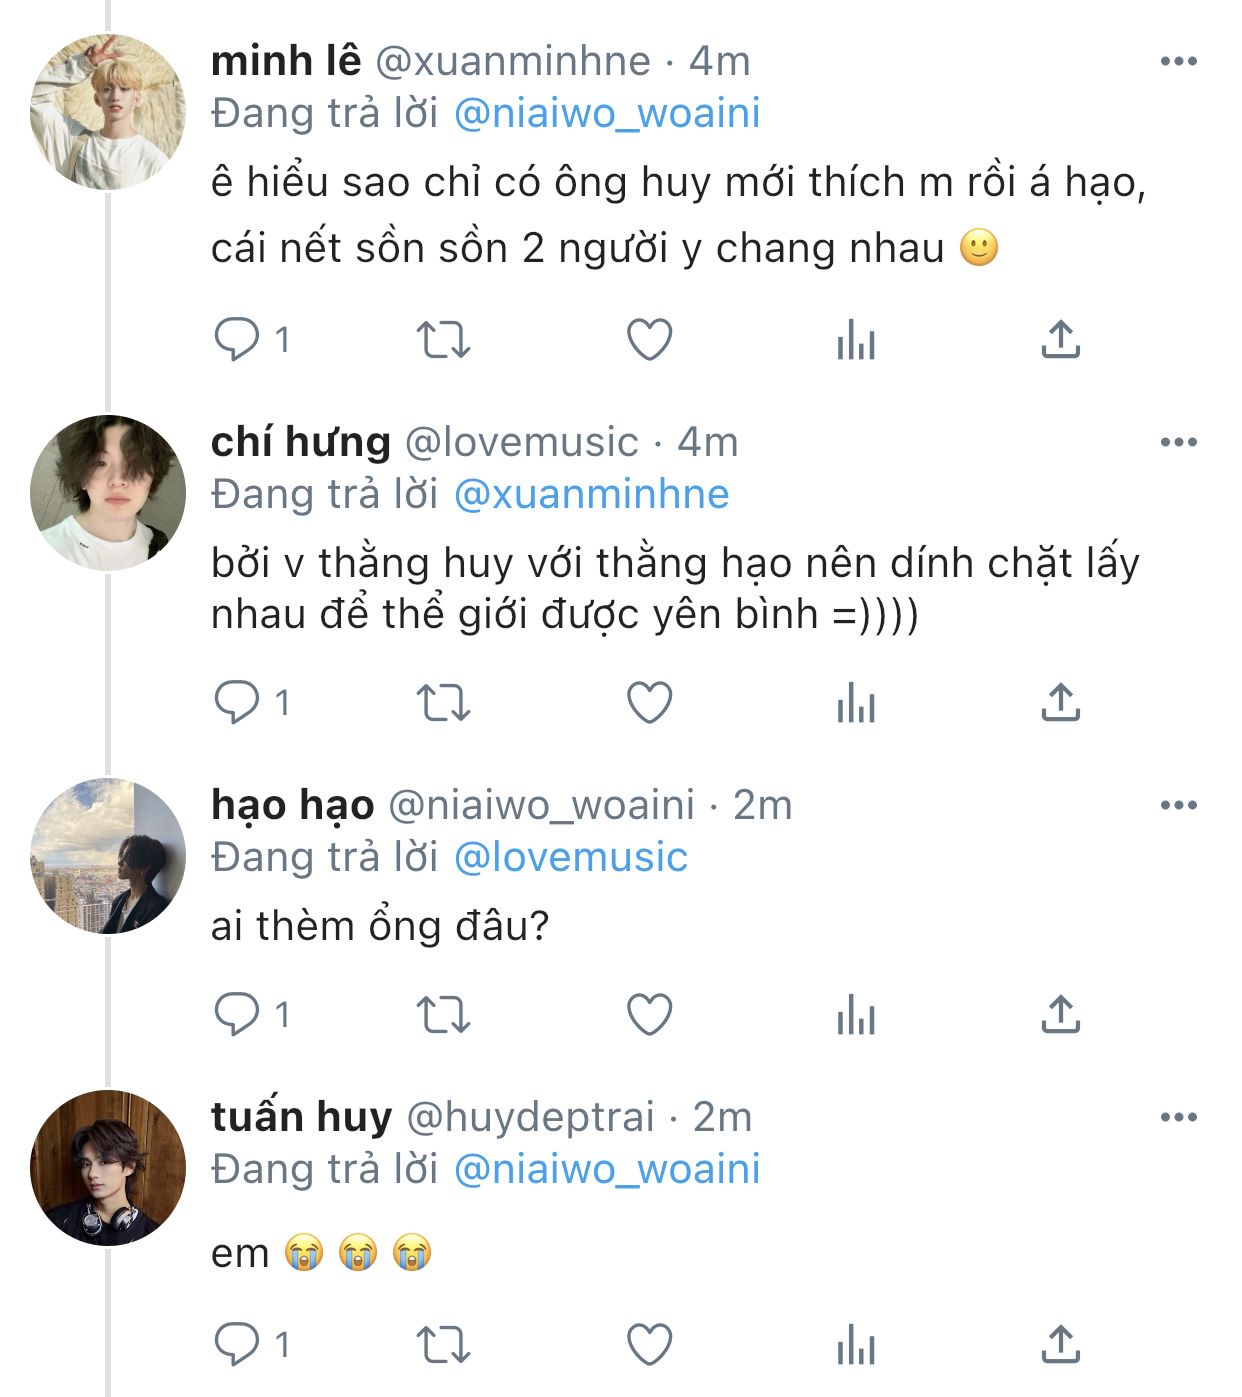Share hạo hạo's tweet
Screen dimensions: 1242x1397
pyautogui.click(x=1060, y=1015)
